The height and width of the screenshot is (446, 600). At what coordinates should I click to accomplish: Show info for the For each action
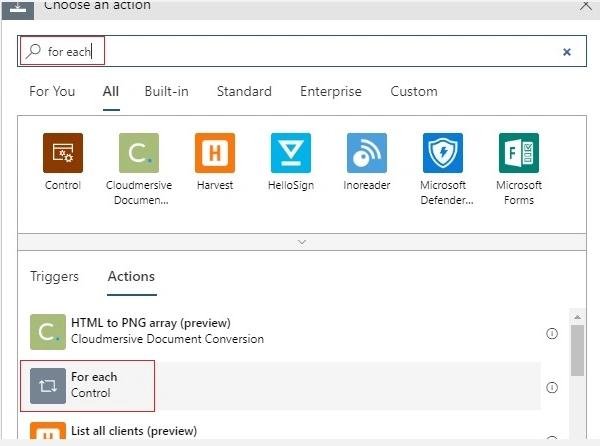(x=552, y=387)
